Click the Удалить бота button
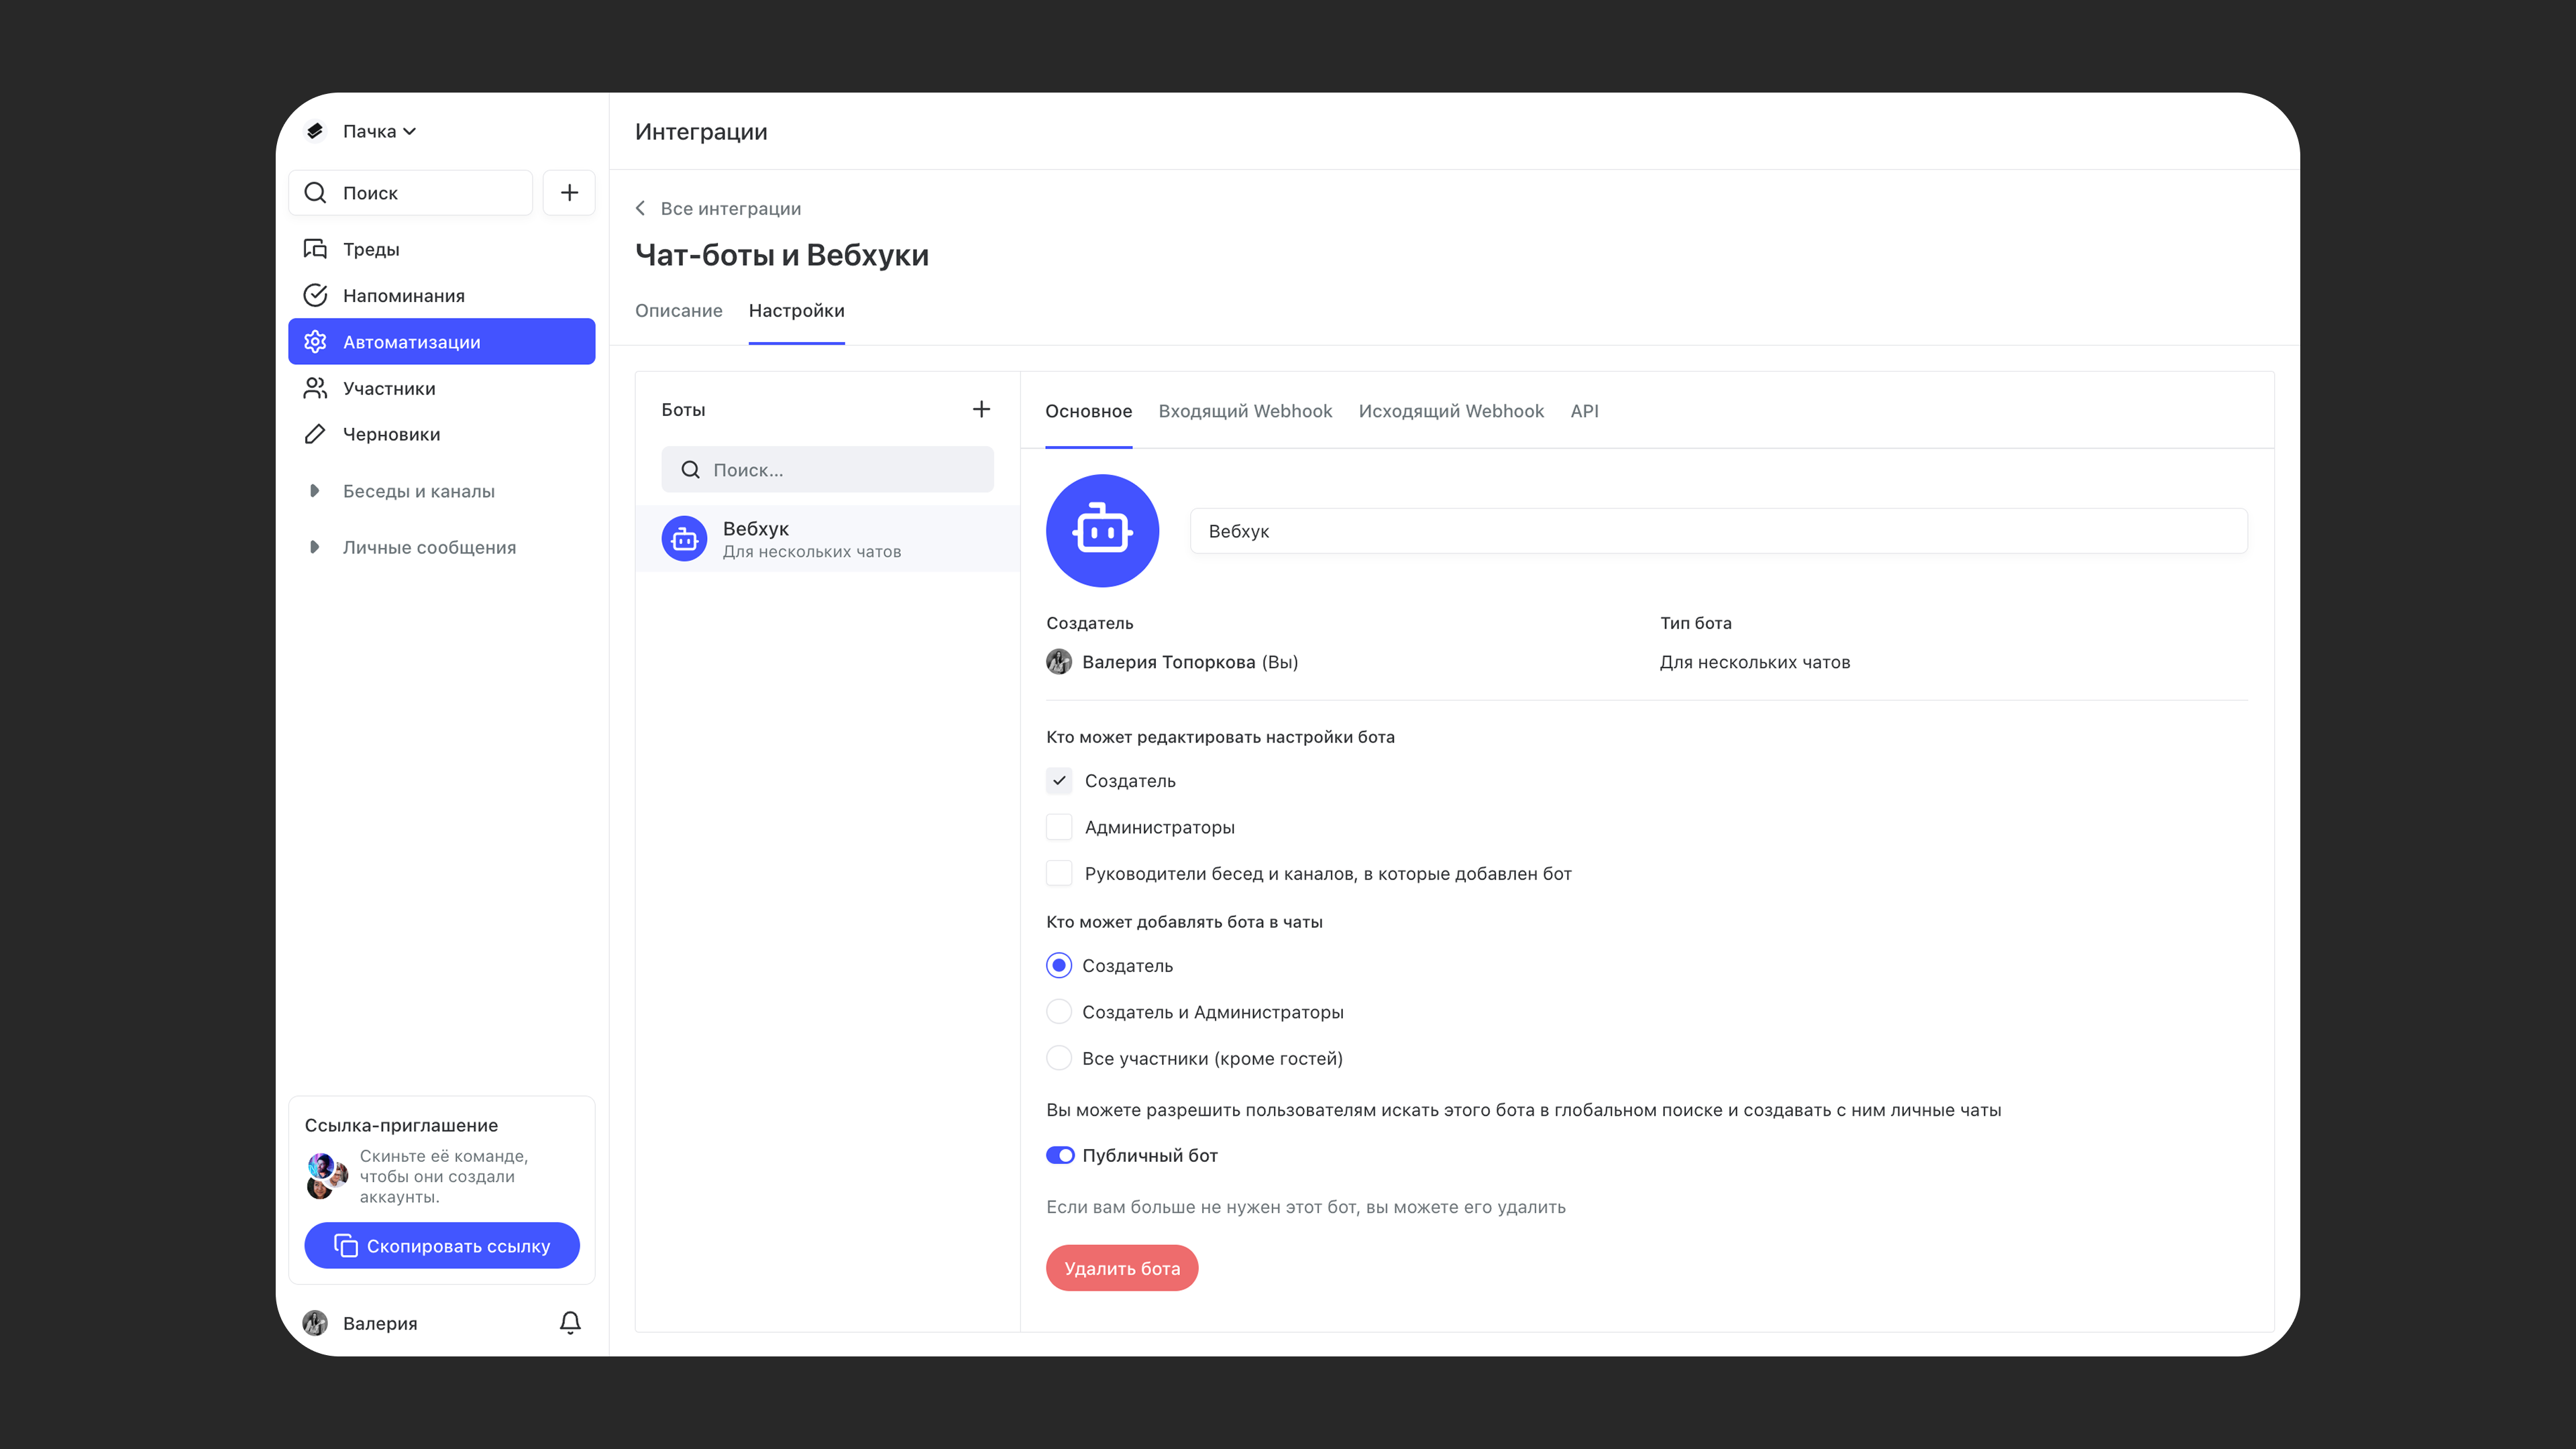Screen dimensions: 2576x1449 1122,1268
